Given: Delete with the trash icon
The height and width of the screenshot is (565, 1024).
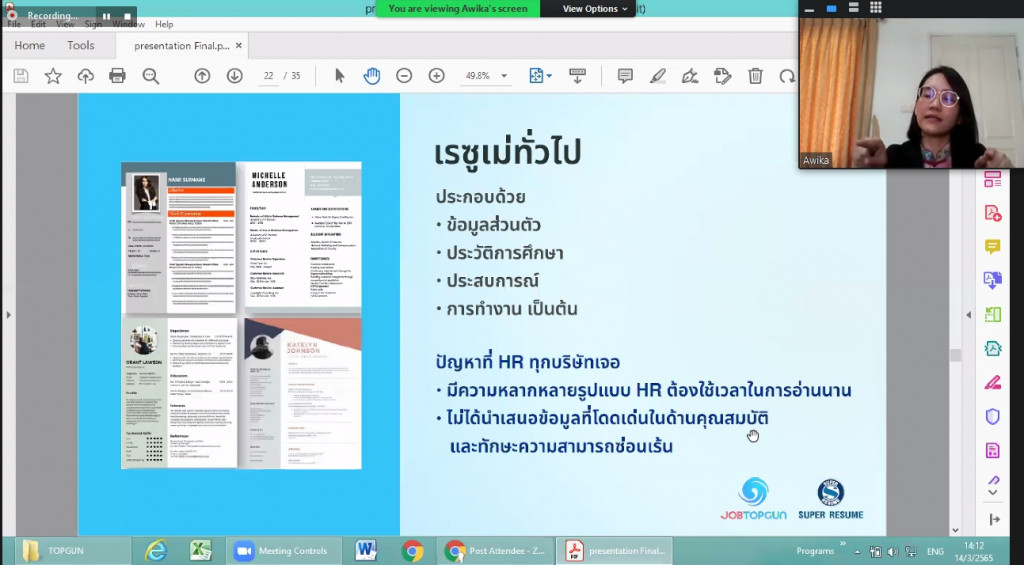Looking at the screenshot, I should (755, 76).
